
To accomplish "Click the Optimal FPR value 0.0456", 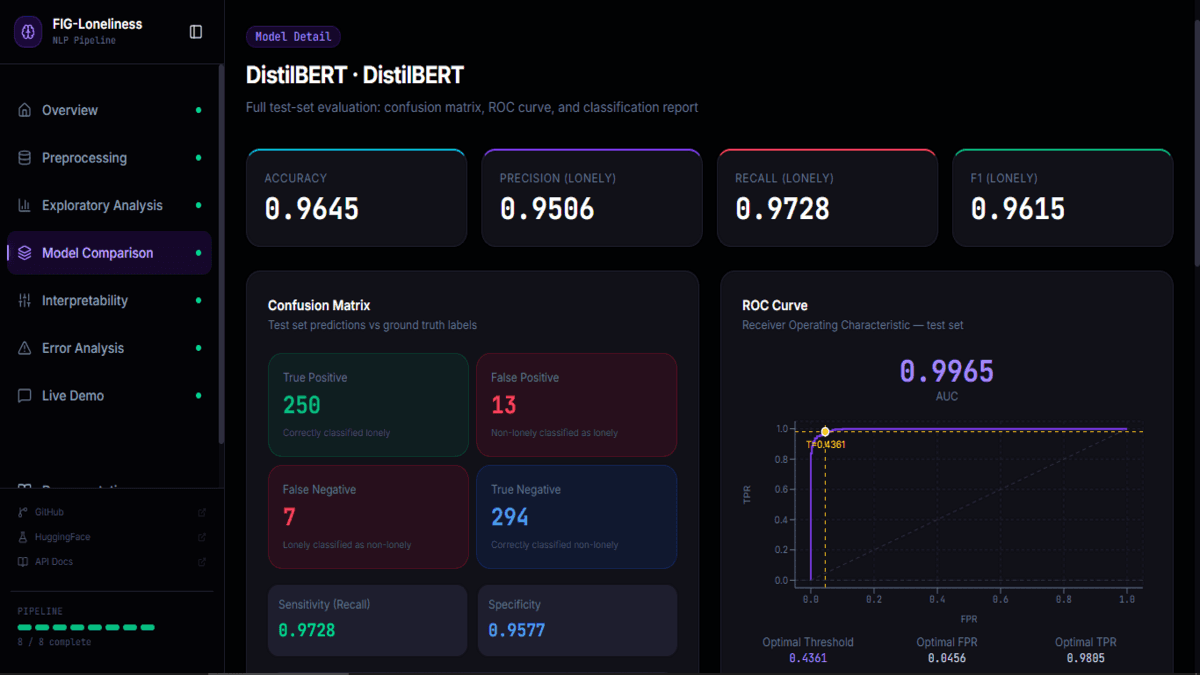I will pos(947,659).
